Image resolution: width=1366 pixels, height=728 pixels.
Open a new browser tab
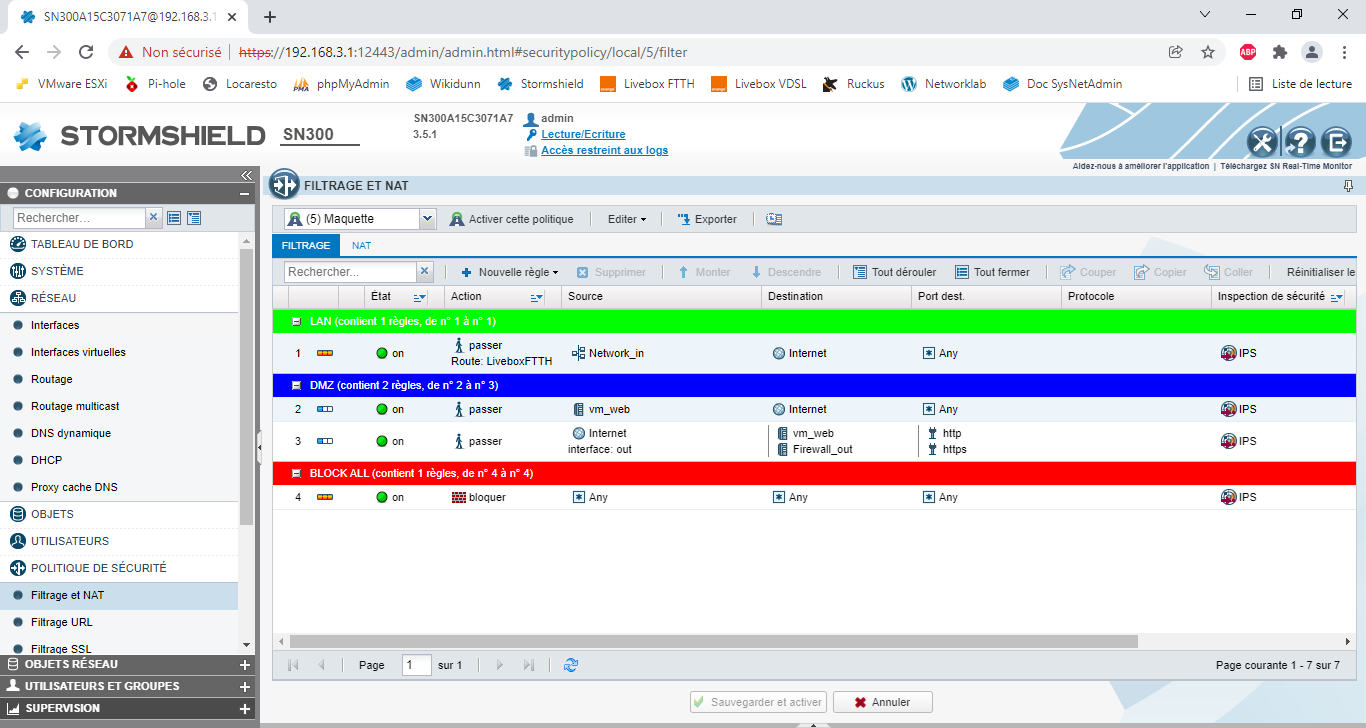click(x=269, y=17)
